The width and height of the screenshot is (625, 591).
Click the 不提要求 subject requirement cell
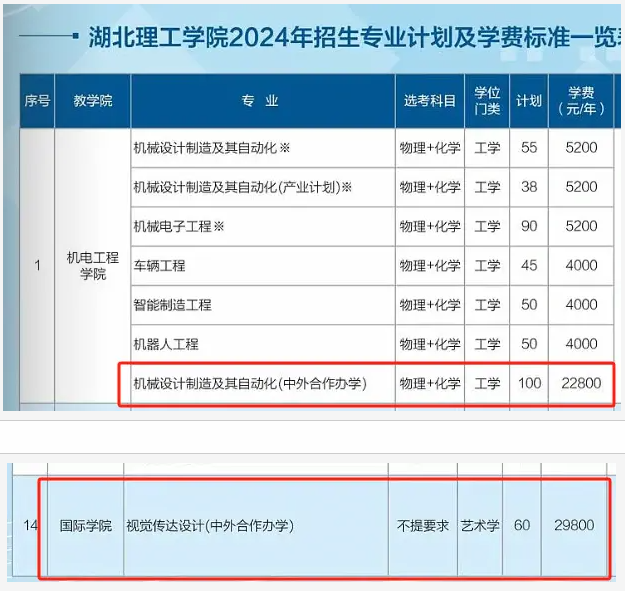pyautogui.click(x=423, y=525)
